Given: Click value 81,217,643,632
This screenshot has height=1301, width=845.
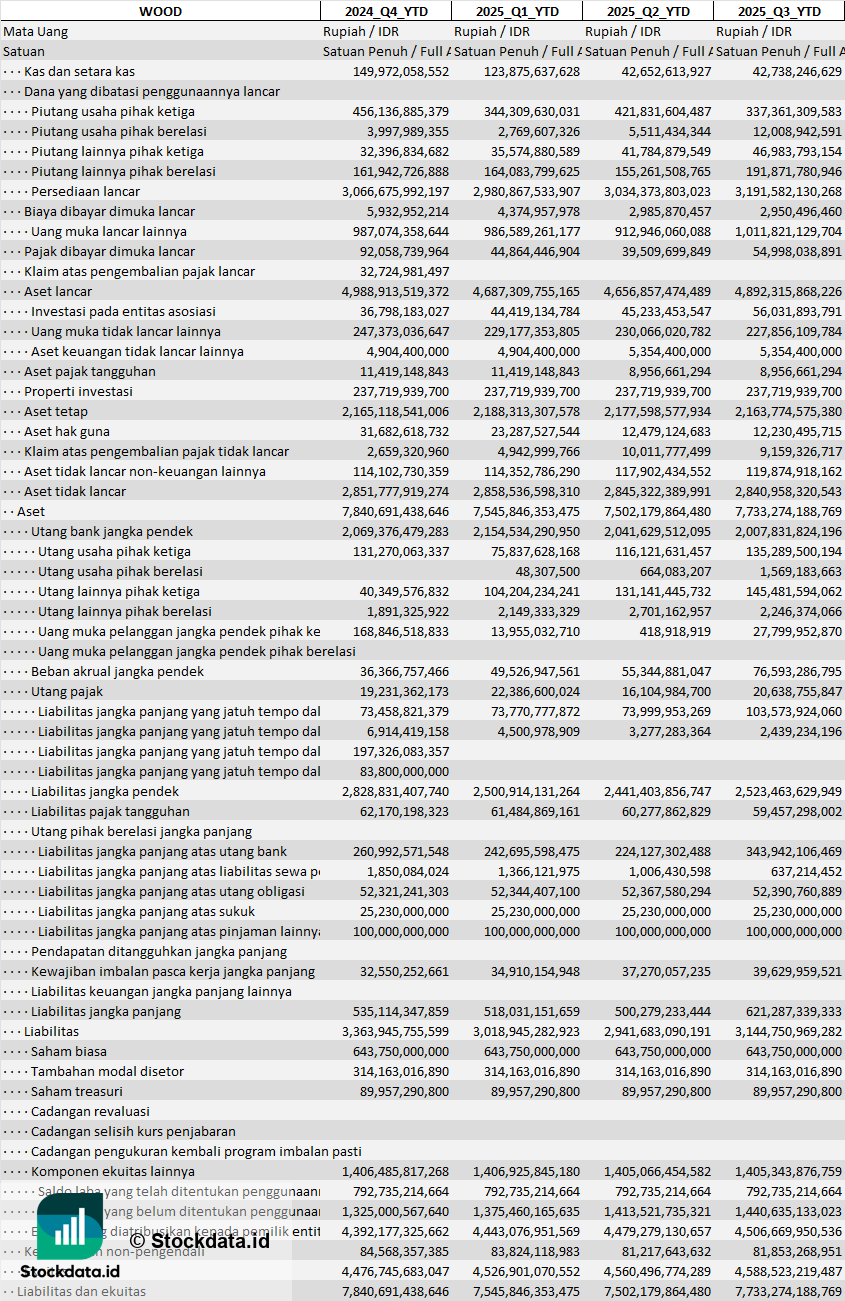Looking at the screenshot, I should (666, 1251).
